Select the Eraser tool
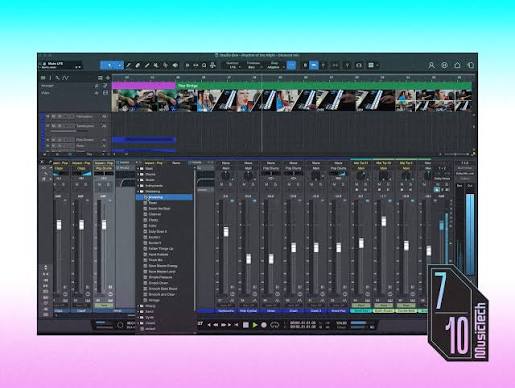The width and height of the screenshot is (515, 388). pyautogui.click(x=138, y=65)
